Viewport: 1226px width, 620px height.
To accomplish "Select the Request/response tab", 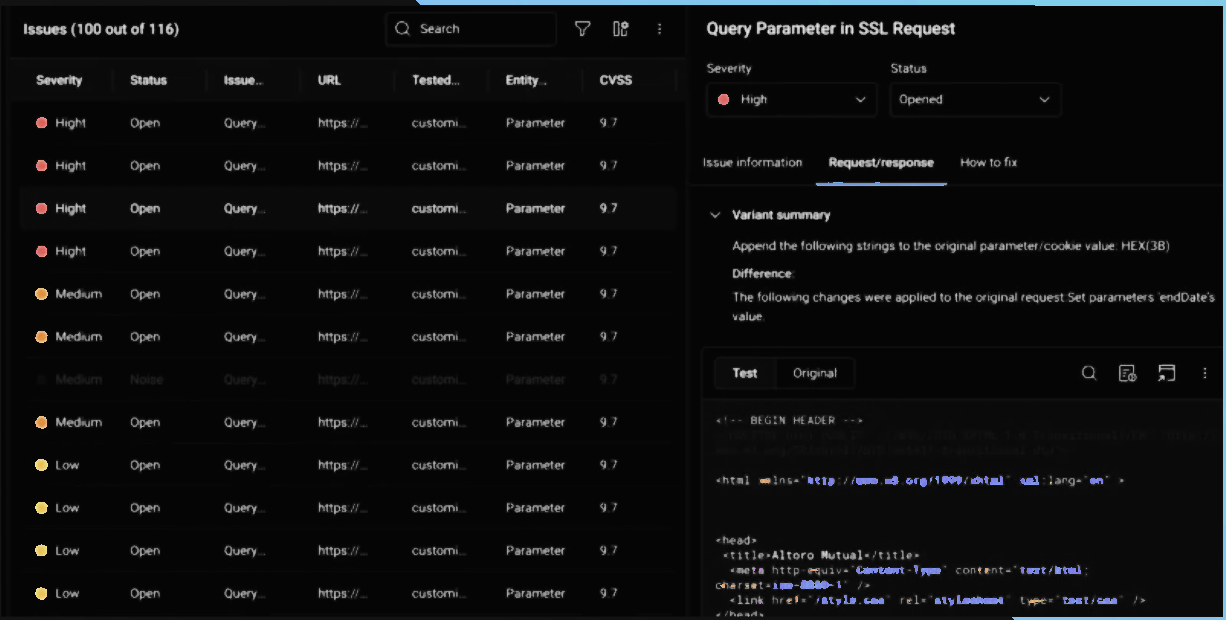I will pos(881,162).
